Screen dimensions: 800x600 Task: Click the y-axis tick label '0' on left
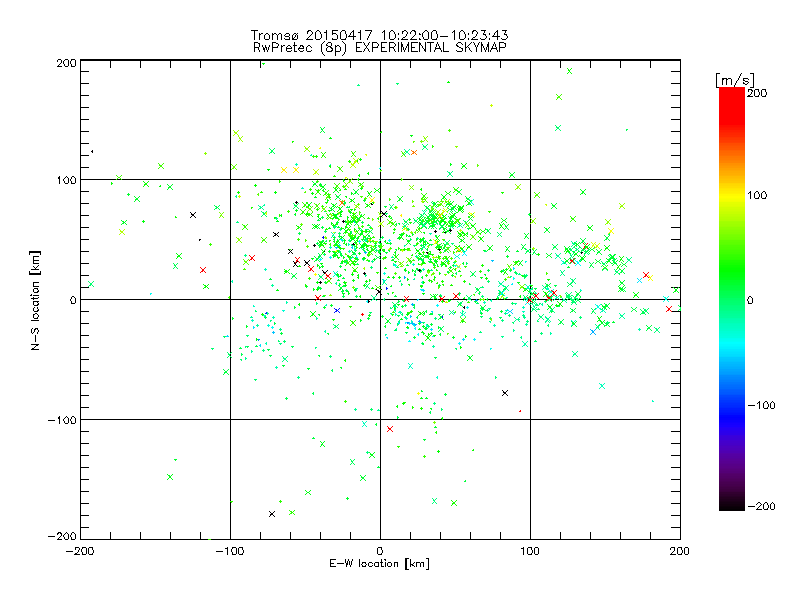tap(73, 300)
